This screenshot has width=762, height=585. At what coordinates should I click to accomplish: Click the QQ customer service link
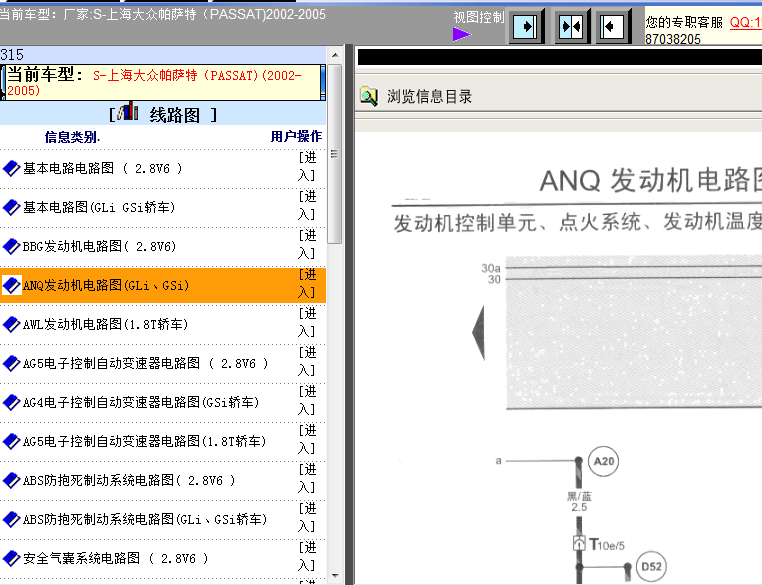tap(745, 22)
